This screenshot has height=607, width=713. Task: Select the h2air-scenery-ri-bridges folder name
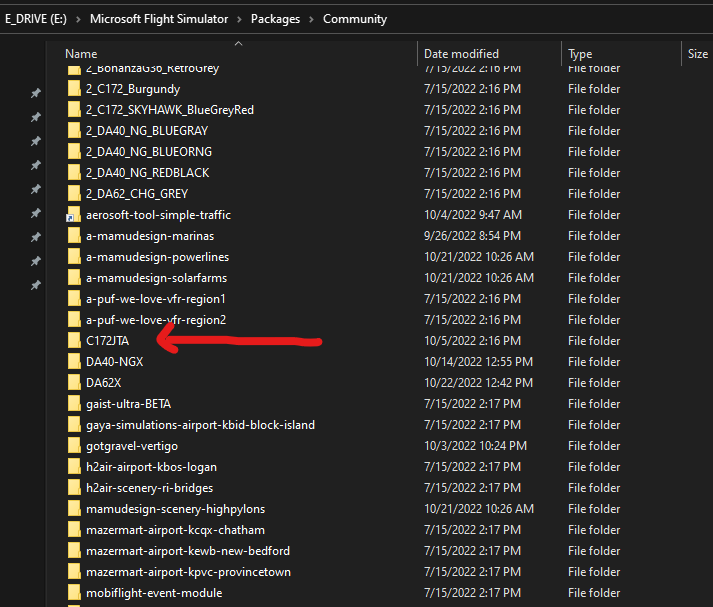150,488
